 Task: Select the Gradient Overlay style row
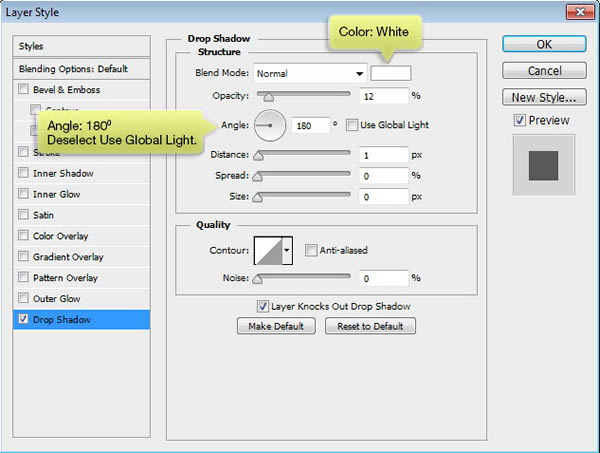coord(82,257)
